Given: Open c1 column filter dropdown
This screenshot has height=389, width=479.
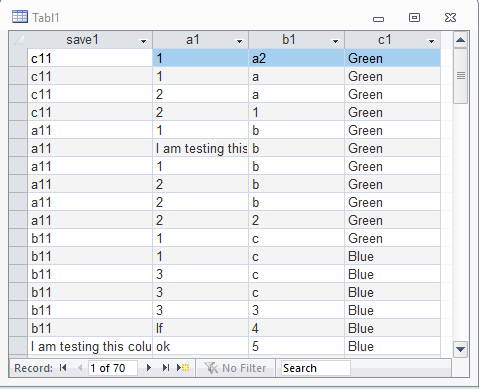Looking at the screenshot, I should click(x=431, y=41).
